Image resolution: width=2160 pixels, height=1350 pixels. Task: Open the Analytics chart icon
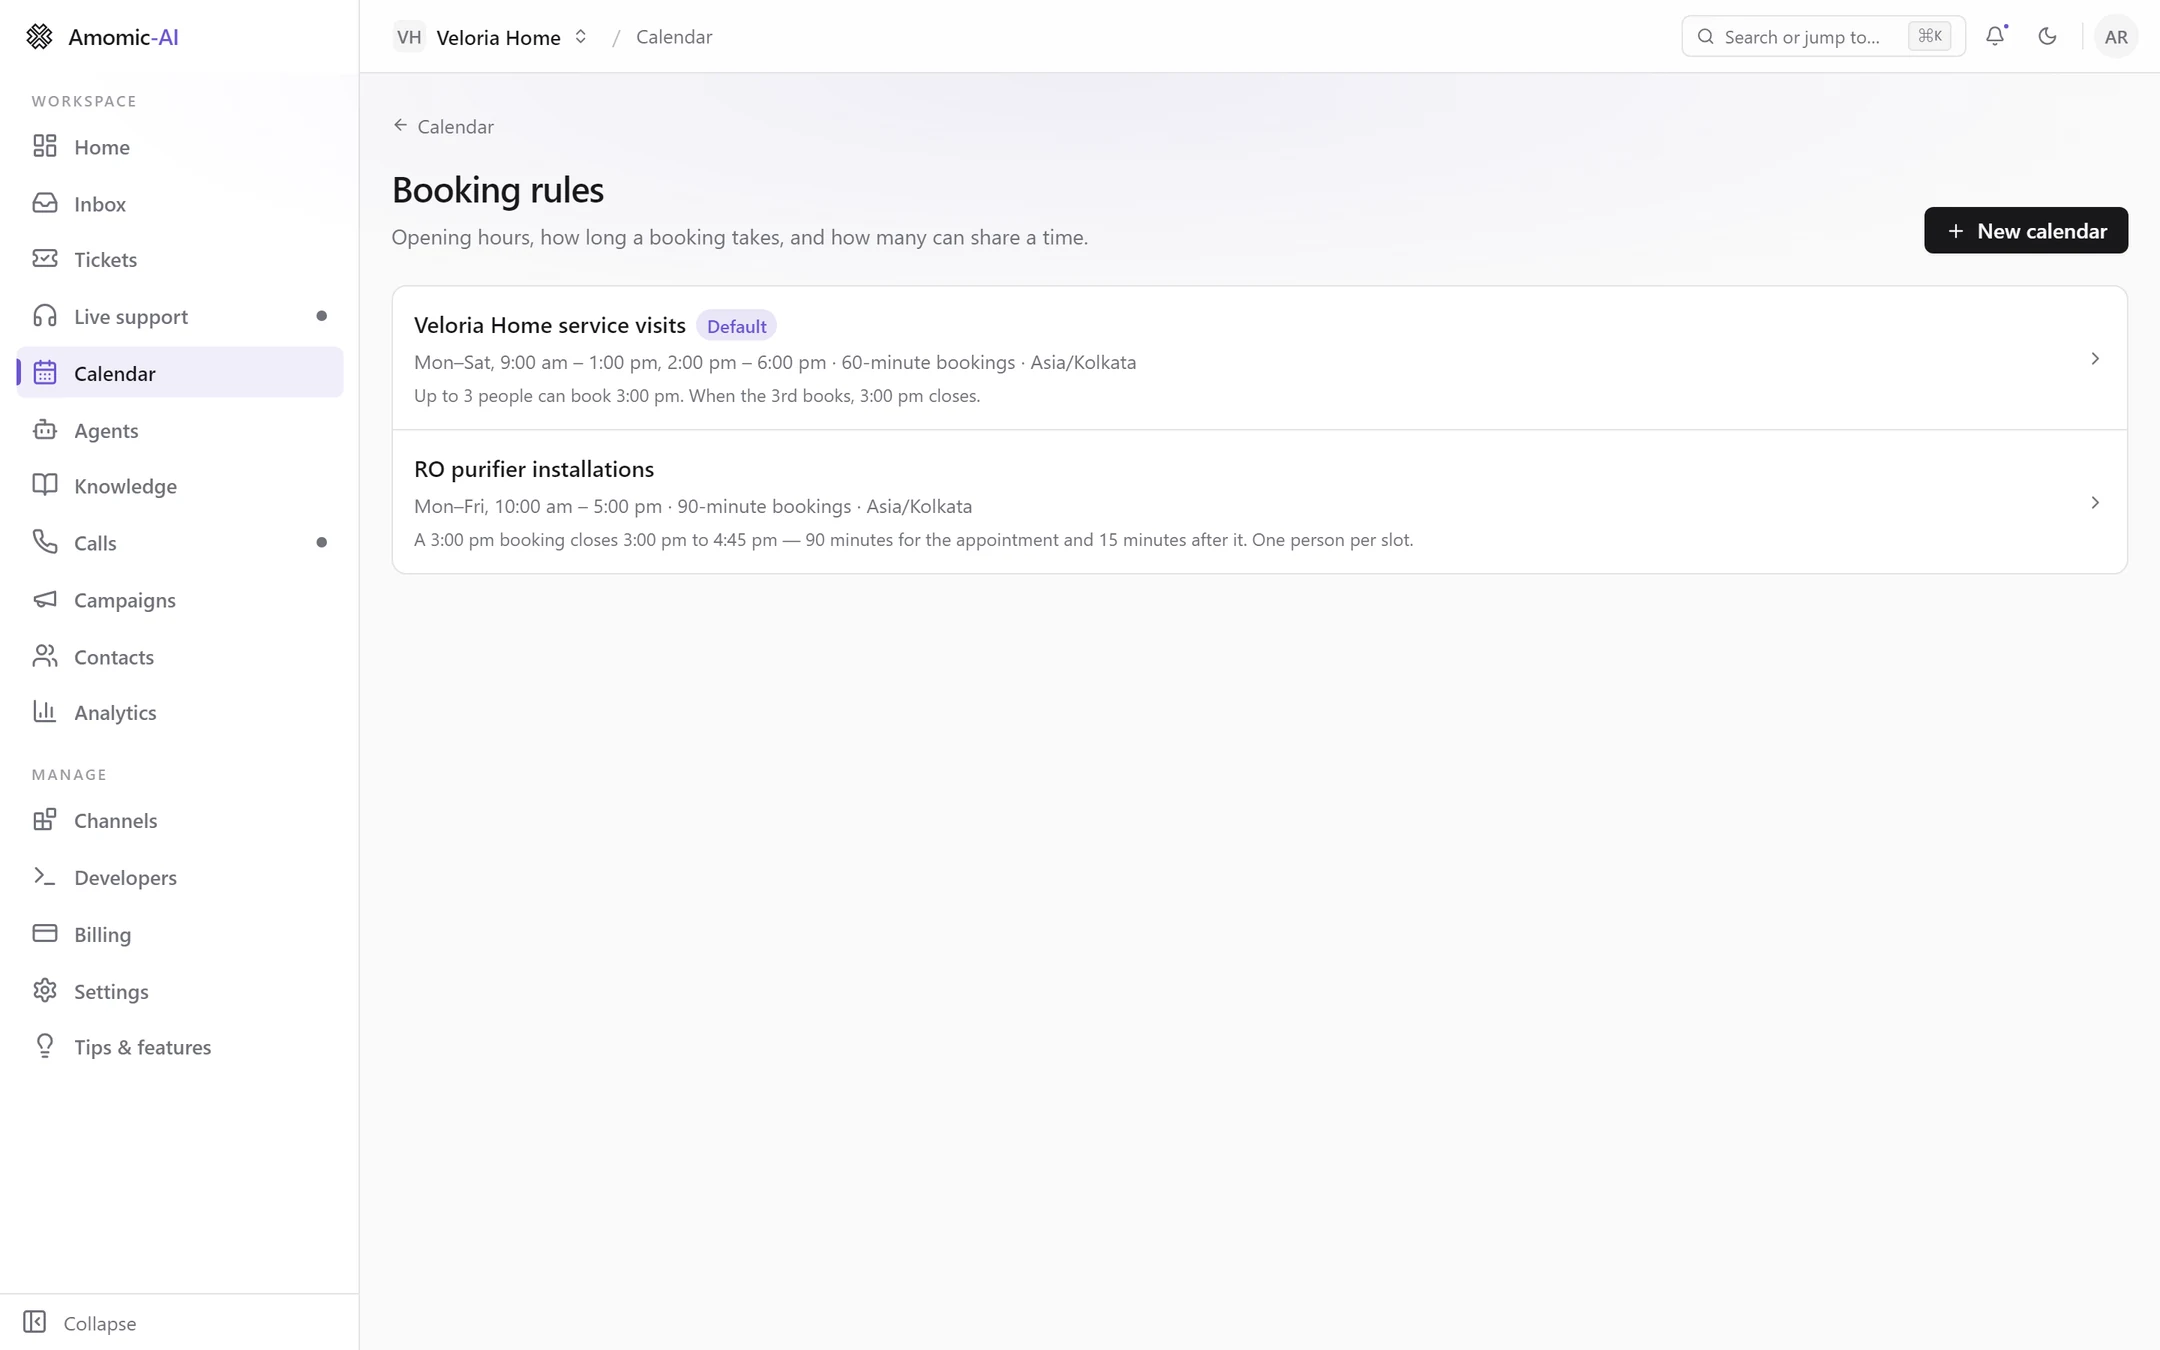point(45,712)
